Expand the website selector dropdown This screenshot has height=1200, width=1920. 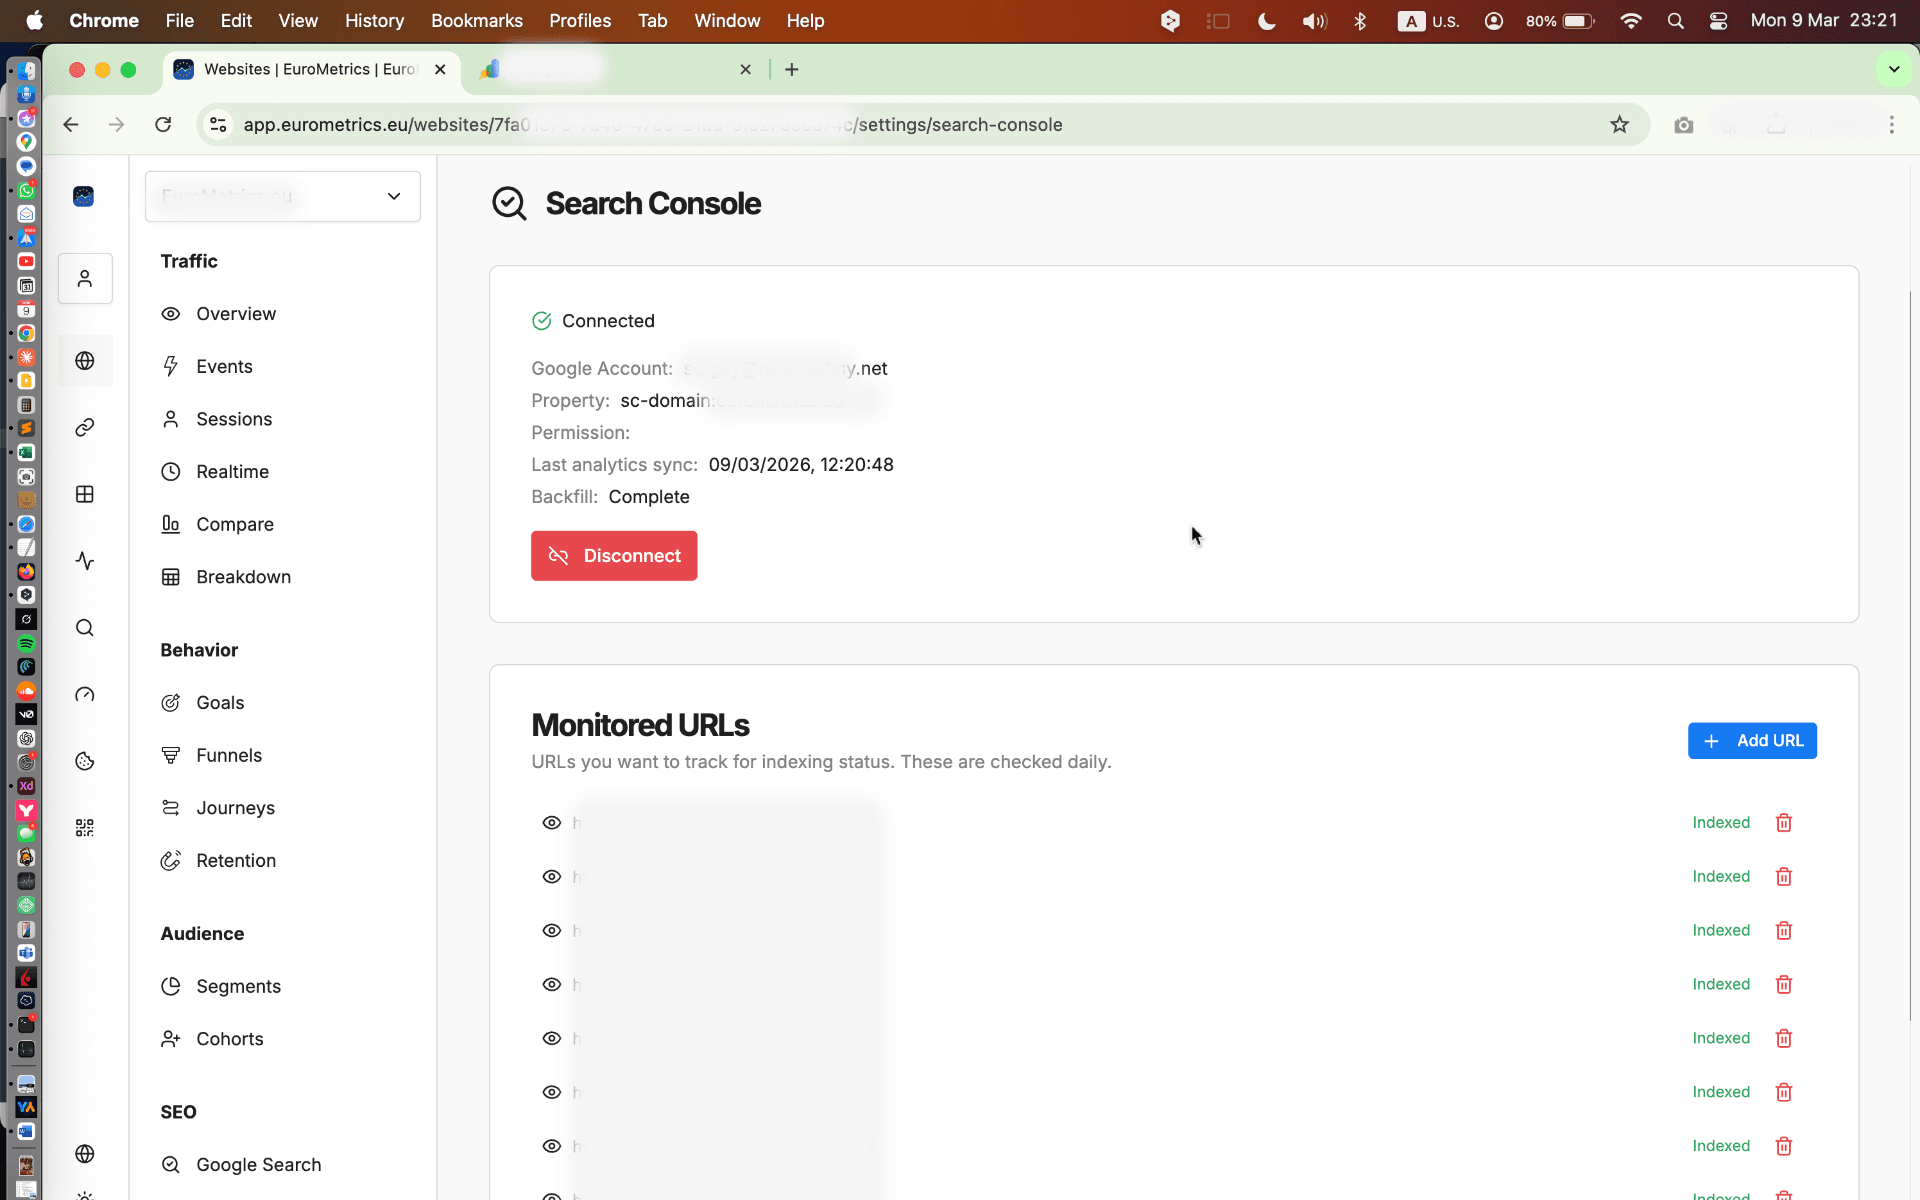point(283,196)
